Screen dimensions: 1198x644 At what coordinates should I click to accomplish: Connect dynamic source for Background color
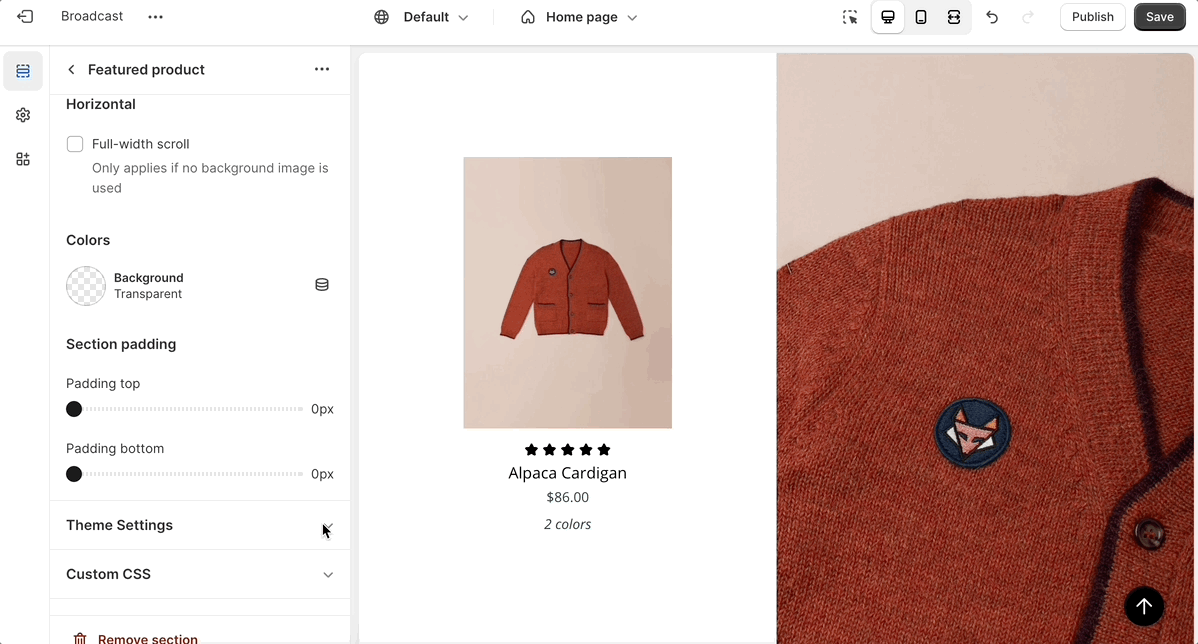tap(322, 285)
